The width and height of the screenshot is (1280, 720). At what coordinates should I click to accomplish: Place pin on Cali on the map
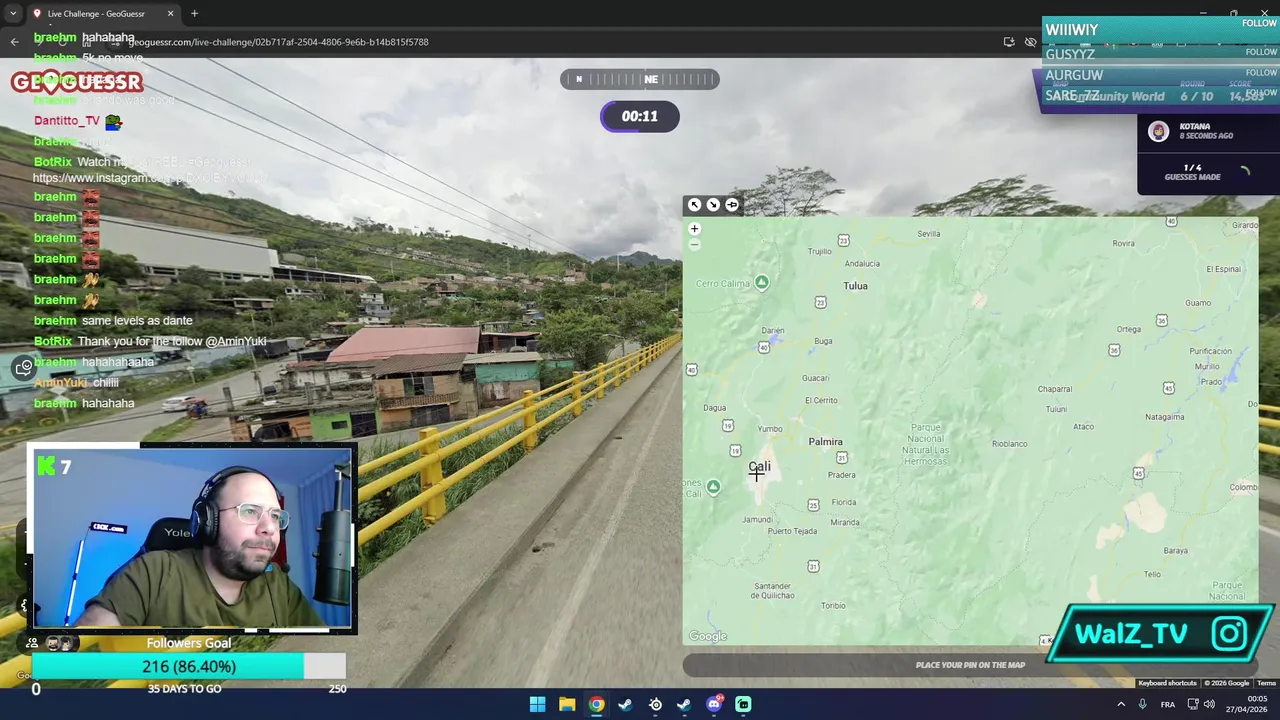pyautogui.click(x=759, y=466)
